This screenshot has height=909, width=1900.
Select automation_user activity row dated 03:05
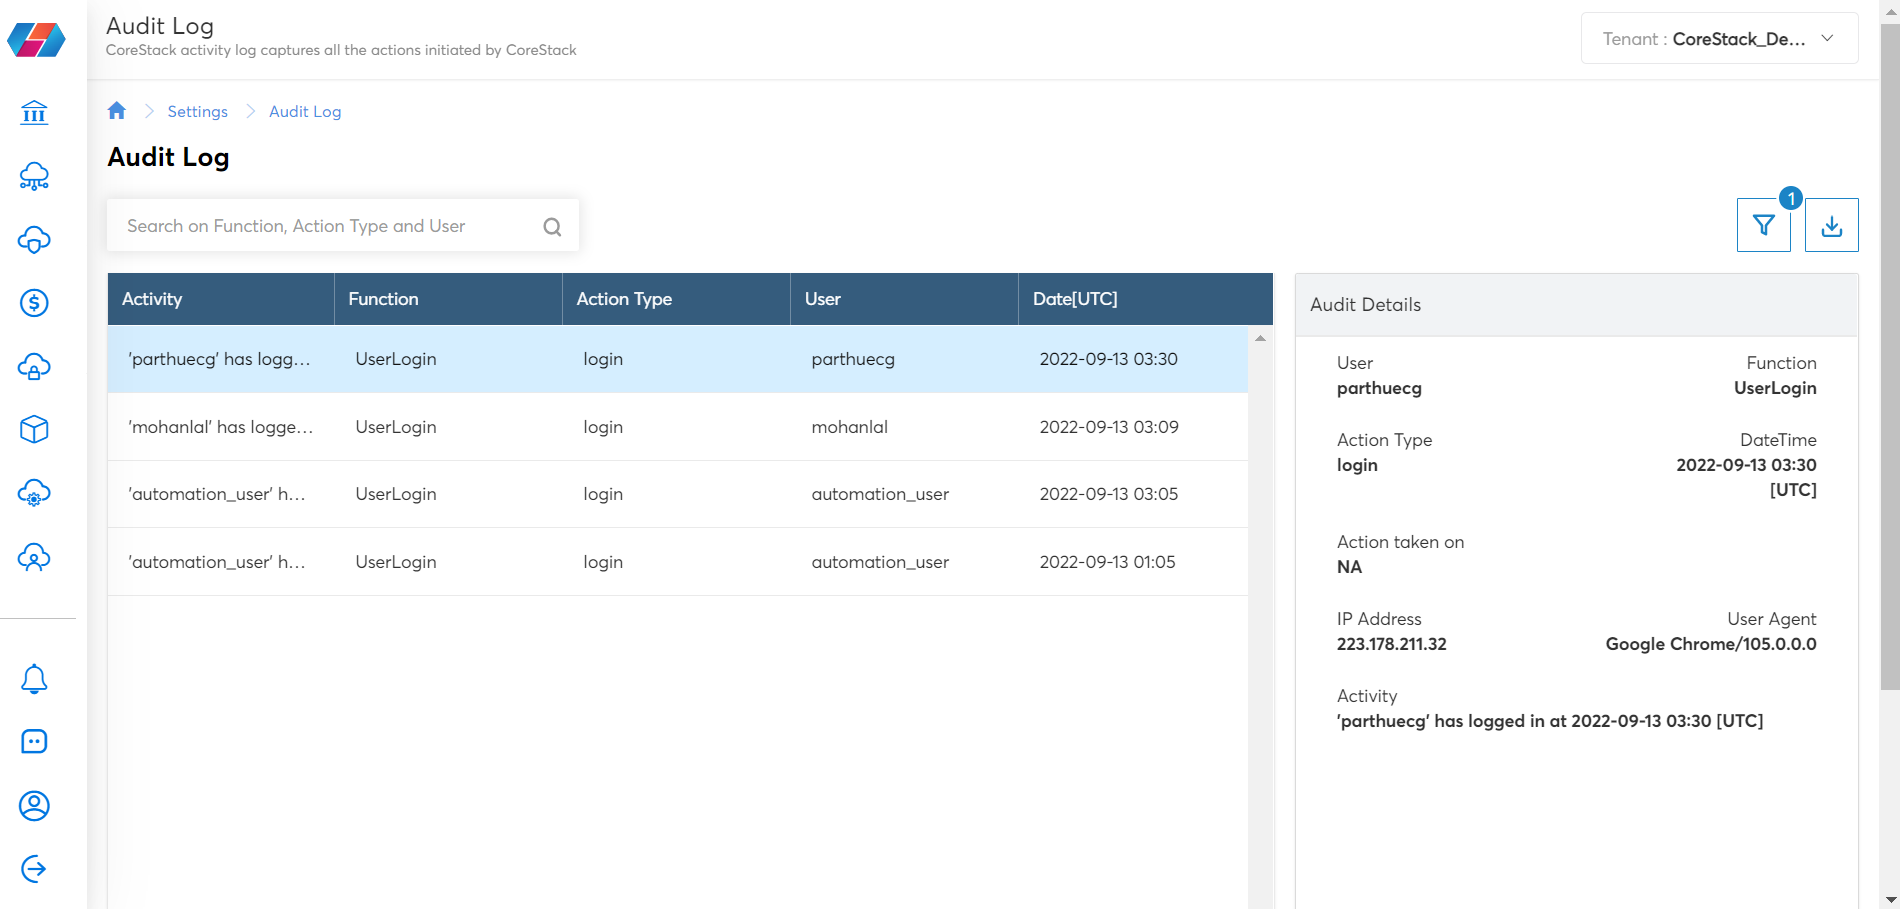point(678,494)
